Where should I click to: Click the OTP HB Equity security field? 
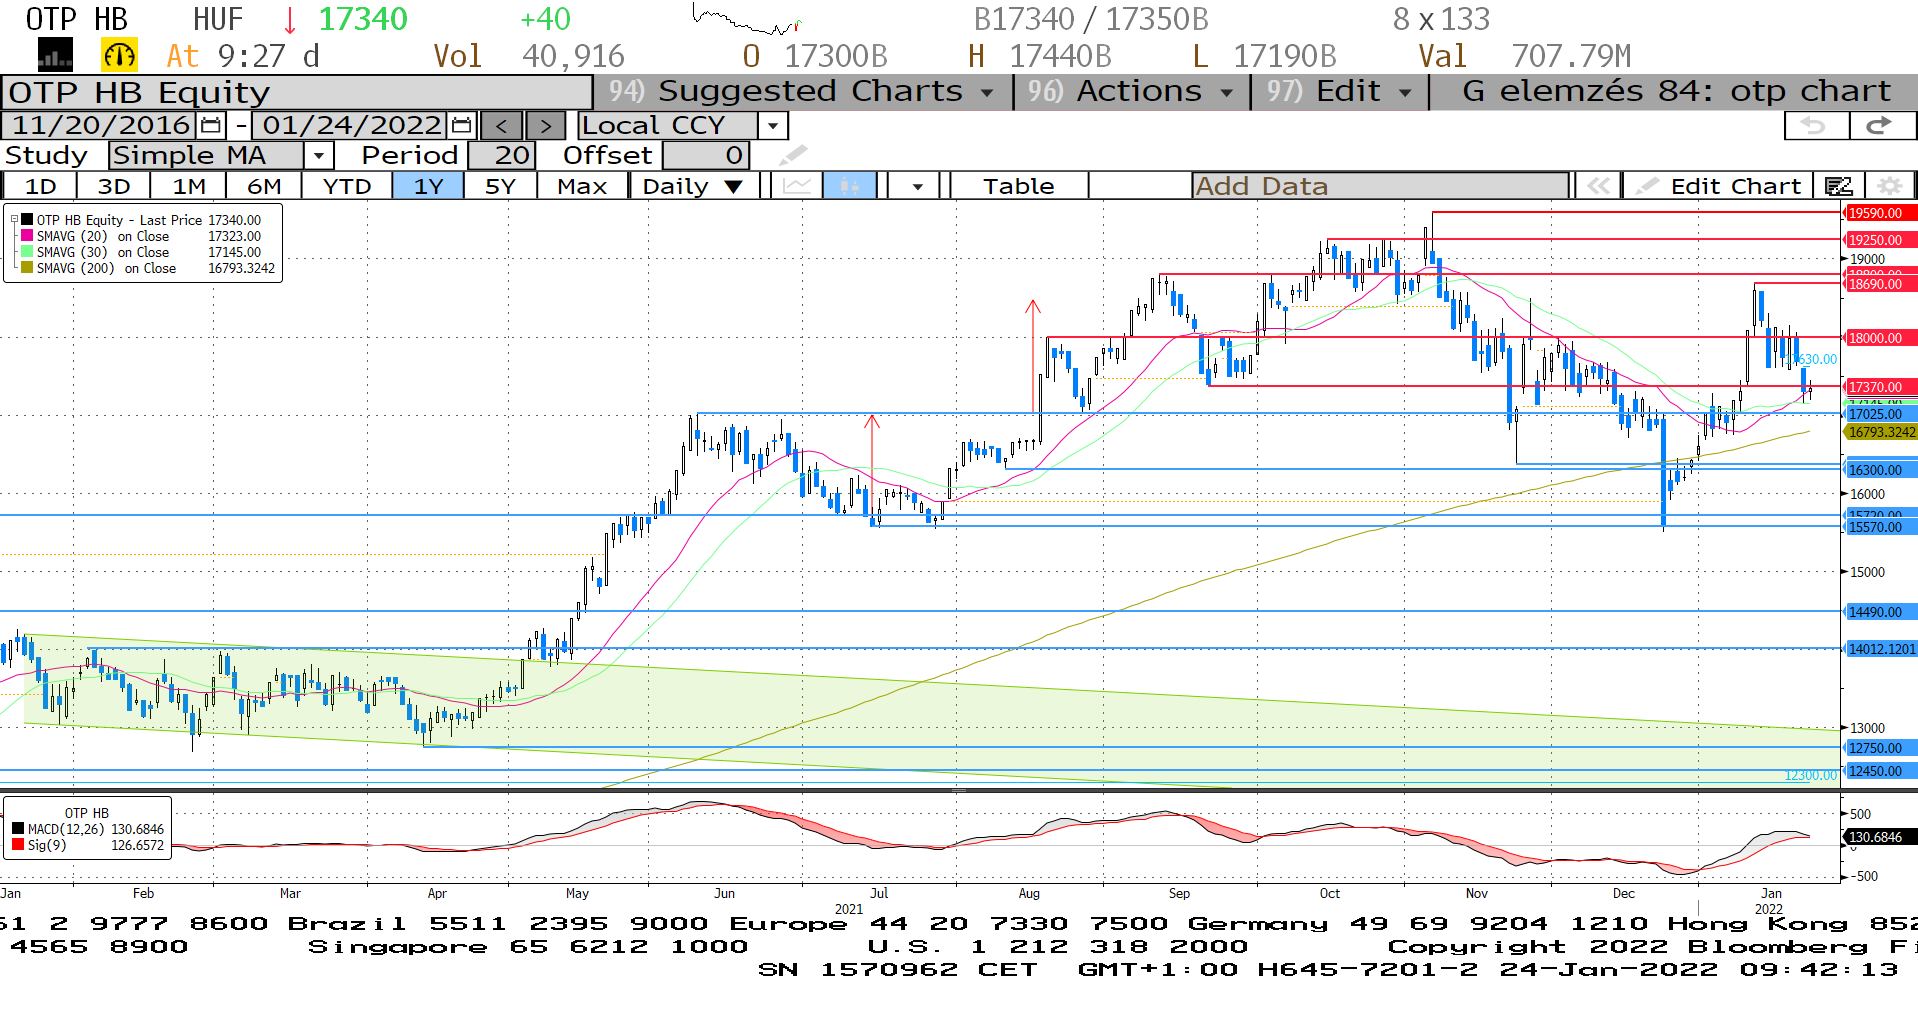[x=297, y=93]
